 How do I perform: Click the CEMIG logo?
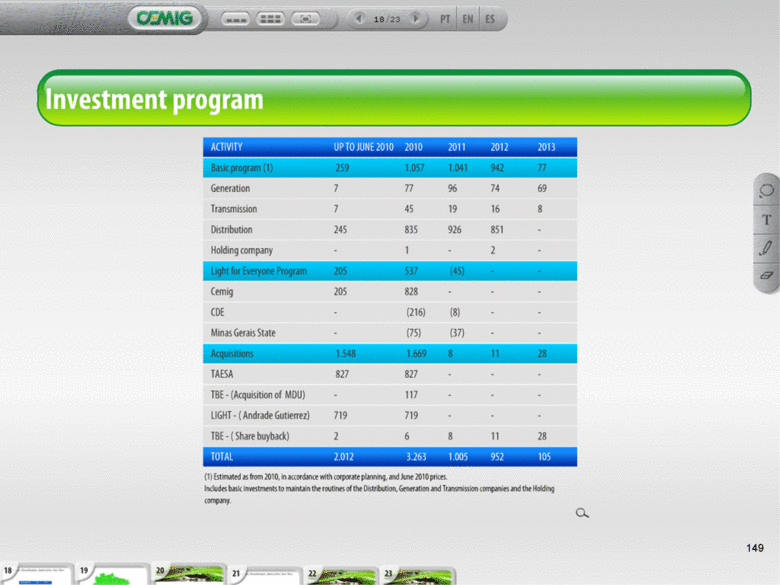(x=165, y=18)
